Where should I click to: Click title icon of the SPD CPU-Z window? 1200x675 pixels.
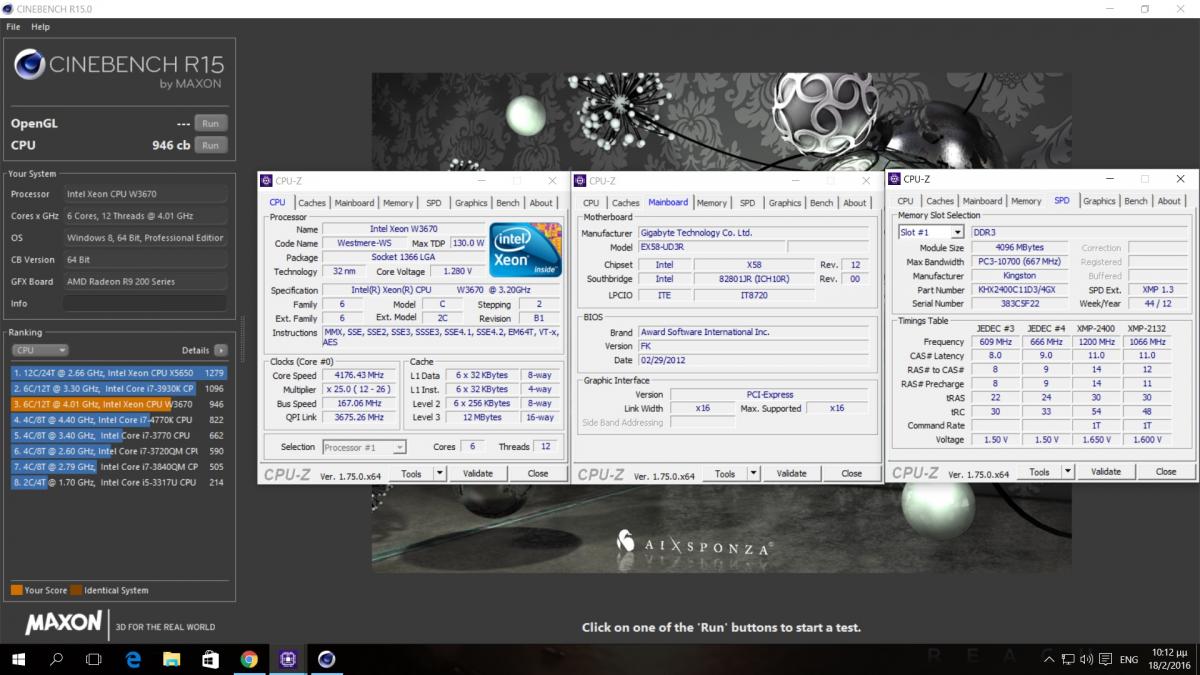(x=894, y=179)
